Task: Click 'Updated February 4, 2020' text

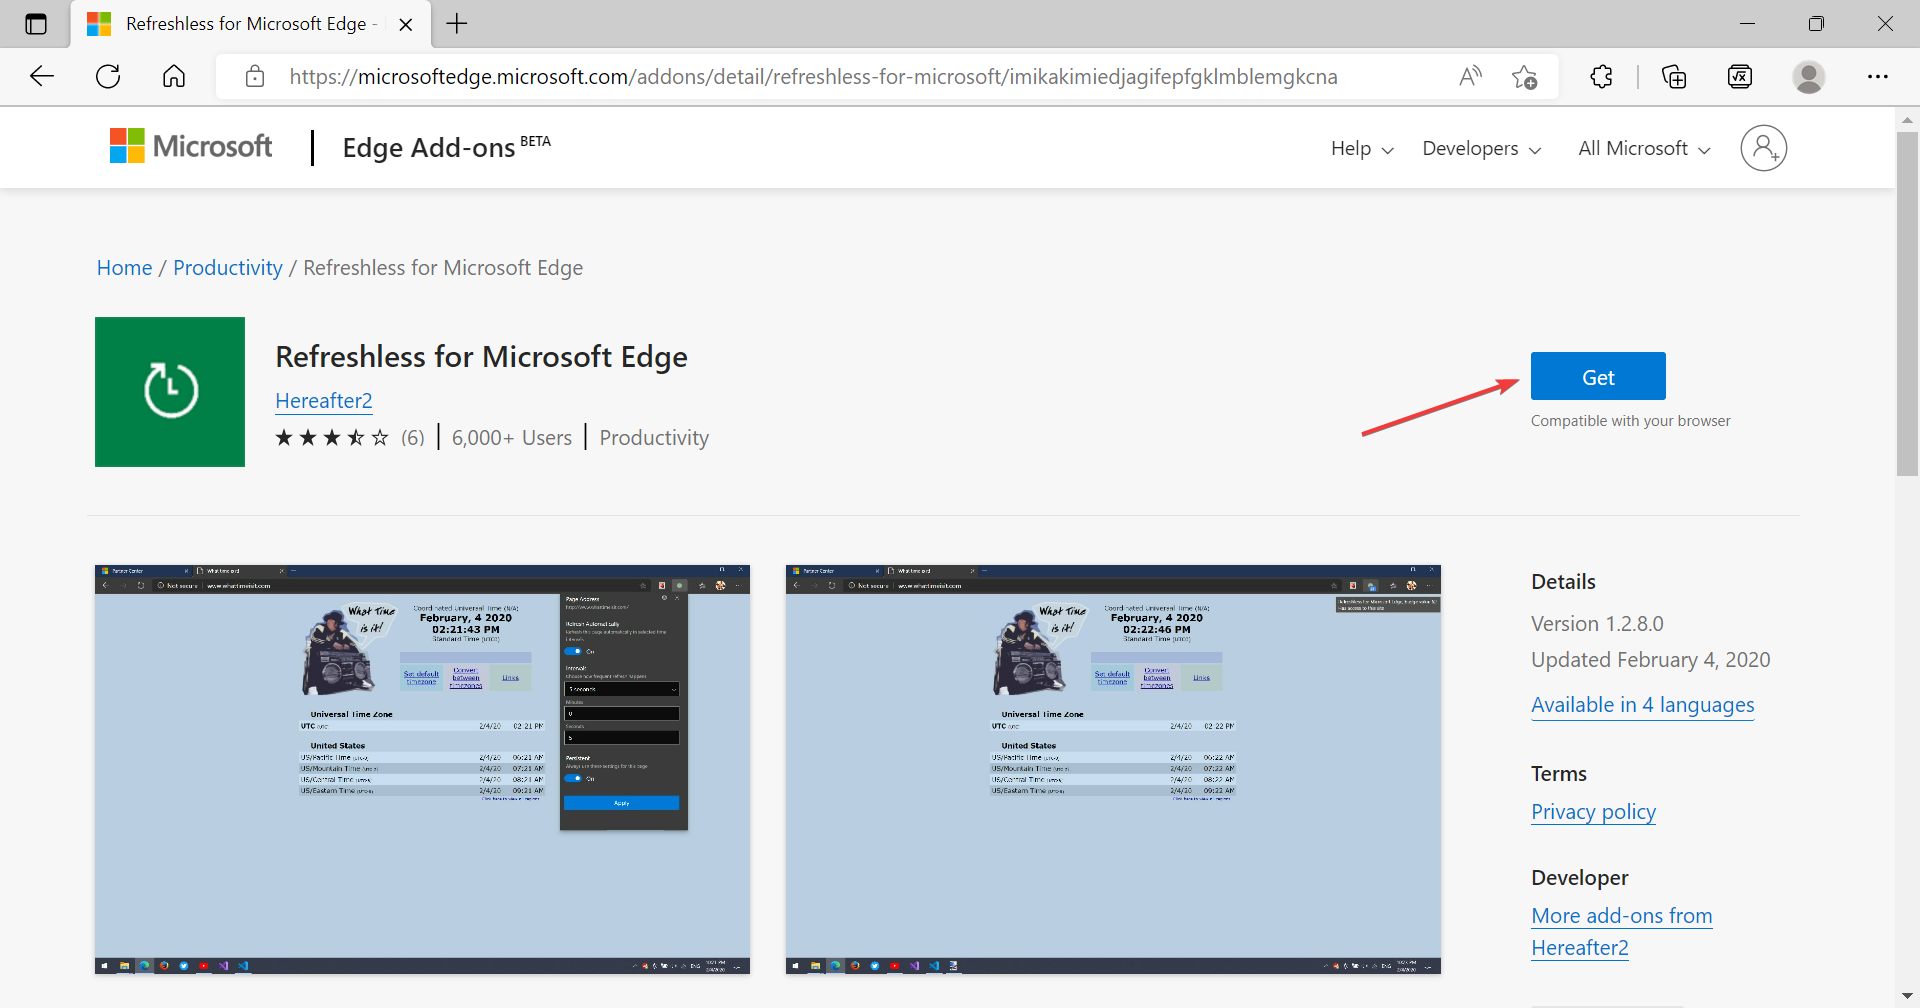Action: tap(1651, 660)
